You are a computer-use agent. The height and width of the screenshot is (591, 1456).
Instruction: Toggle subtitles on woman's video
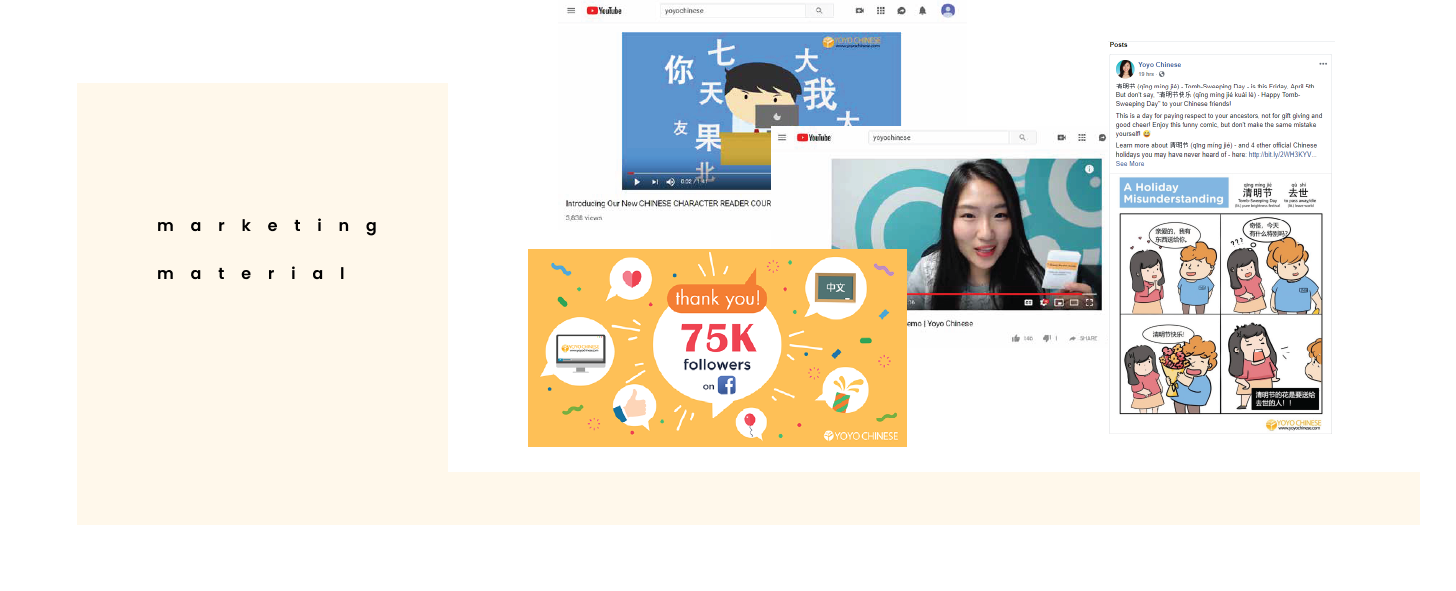click(x=1028, y=302)
